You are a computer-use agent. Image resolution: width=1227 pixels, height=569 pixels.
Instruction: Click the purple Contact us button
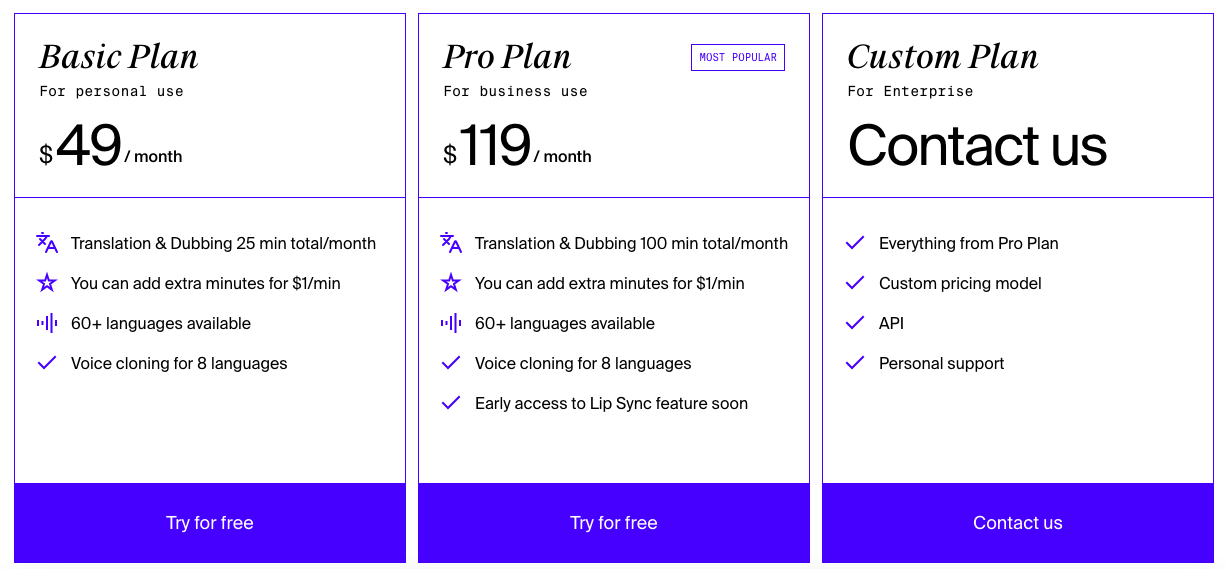point(1018,523)
